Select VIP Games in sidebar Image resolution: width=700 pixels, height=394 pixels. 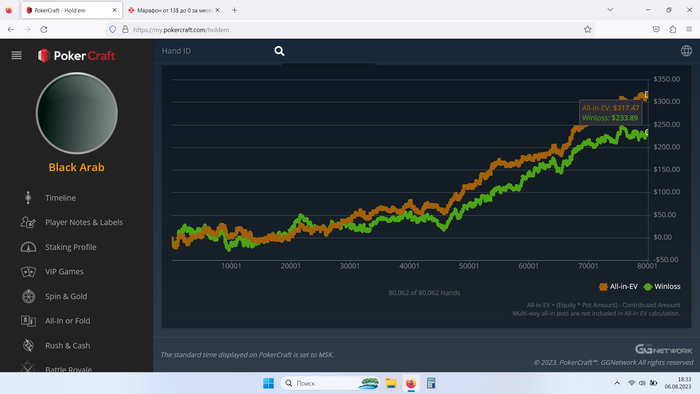64,271
